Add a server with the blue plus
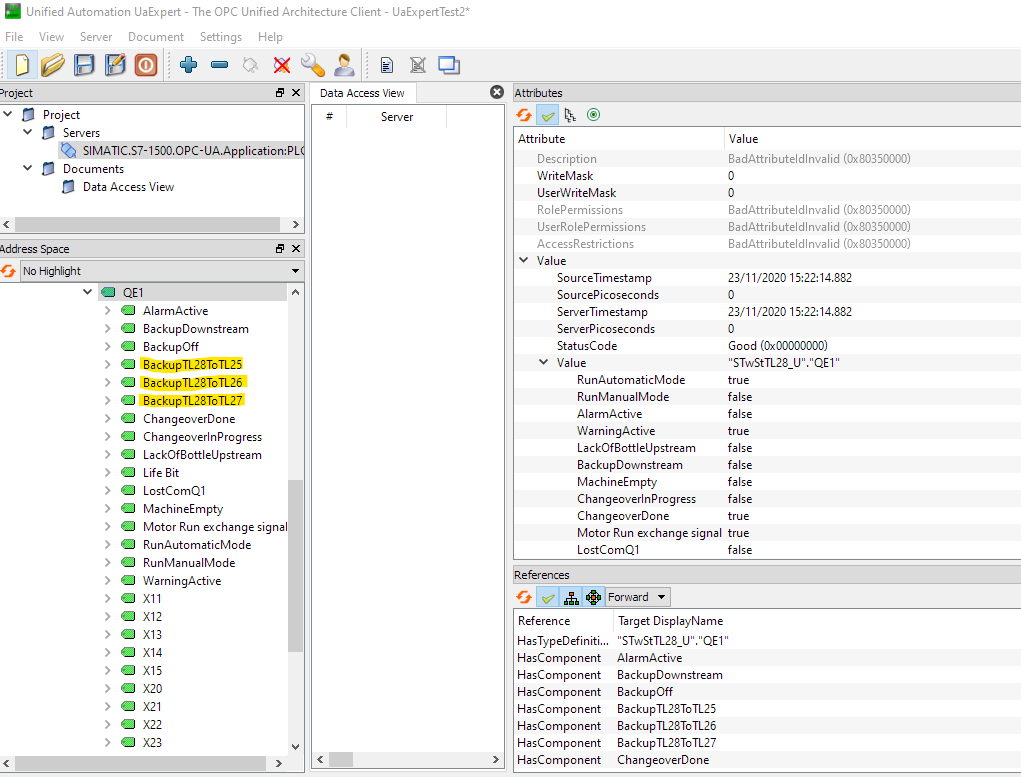This screenshot has height=777, width=1021. point(189,64)
